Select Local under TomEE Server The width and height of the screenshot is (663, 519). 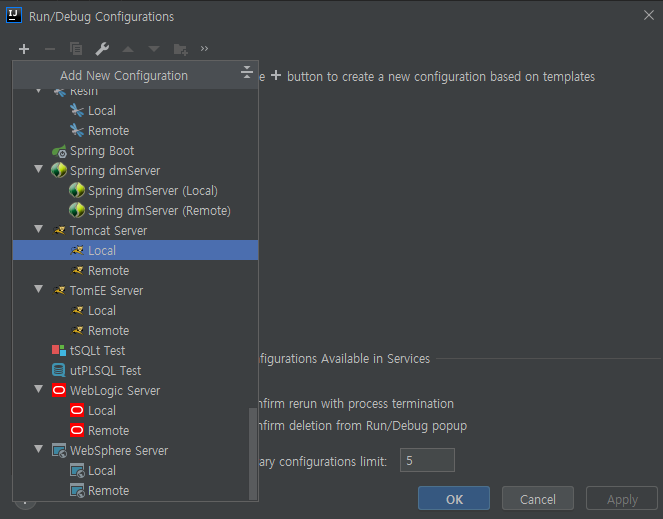pos(102,311)
